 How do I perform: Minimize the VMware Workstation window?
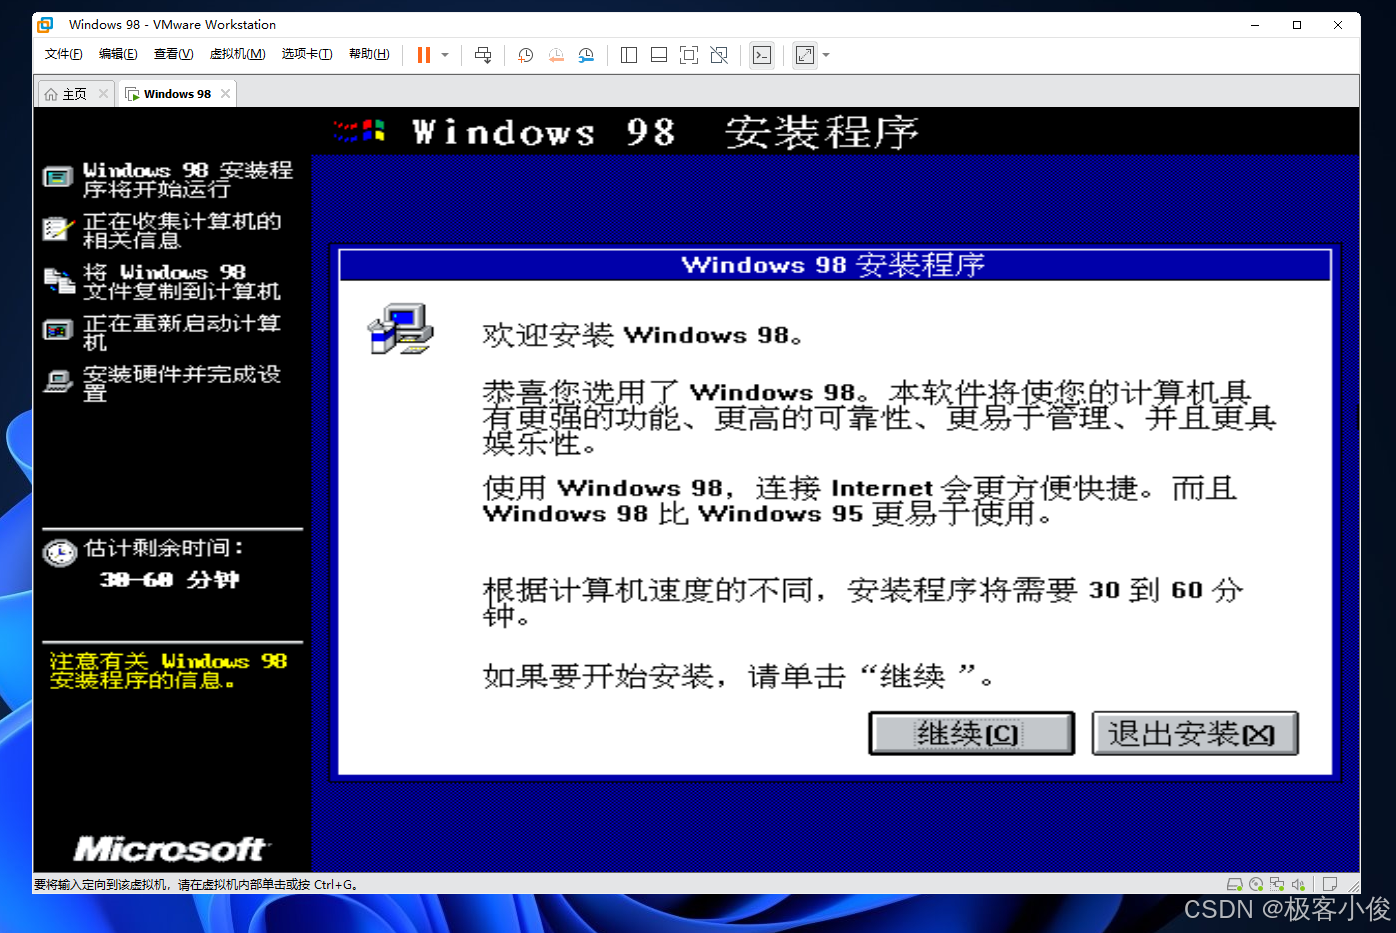1255,25
